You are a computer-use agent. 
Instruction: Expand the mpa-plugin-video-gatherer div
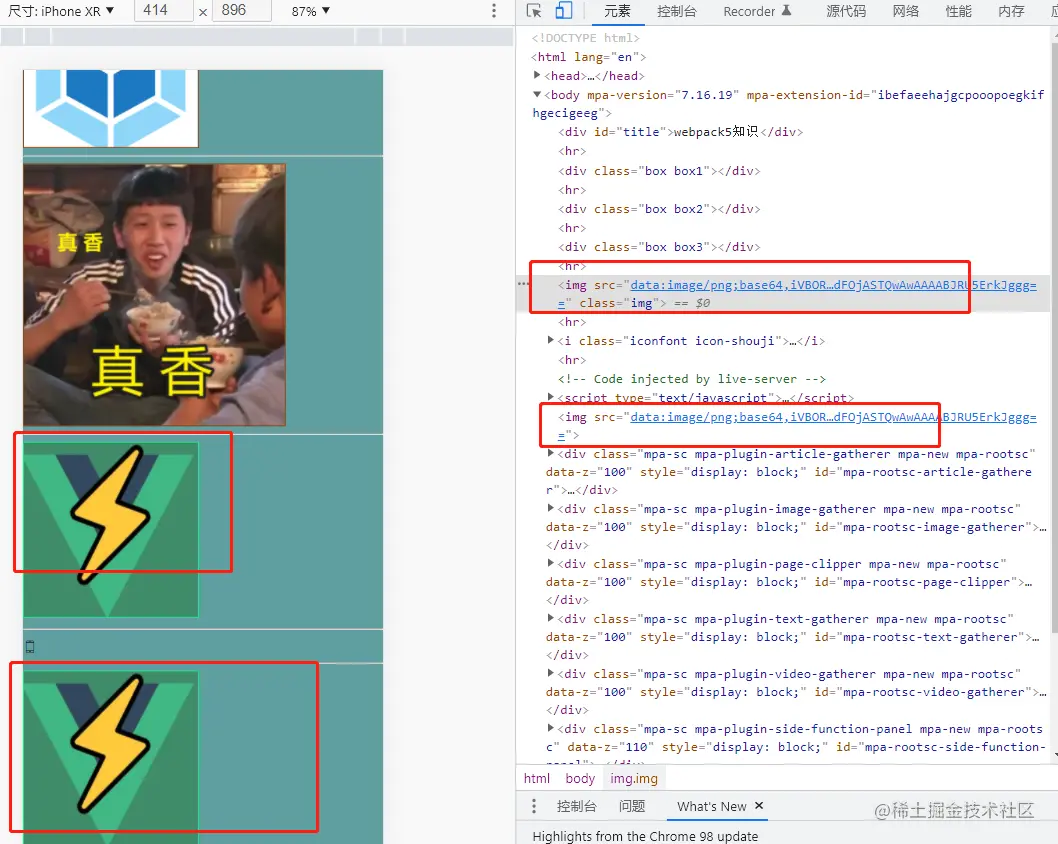click(551, 673)
